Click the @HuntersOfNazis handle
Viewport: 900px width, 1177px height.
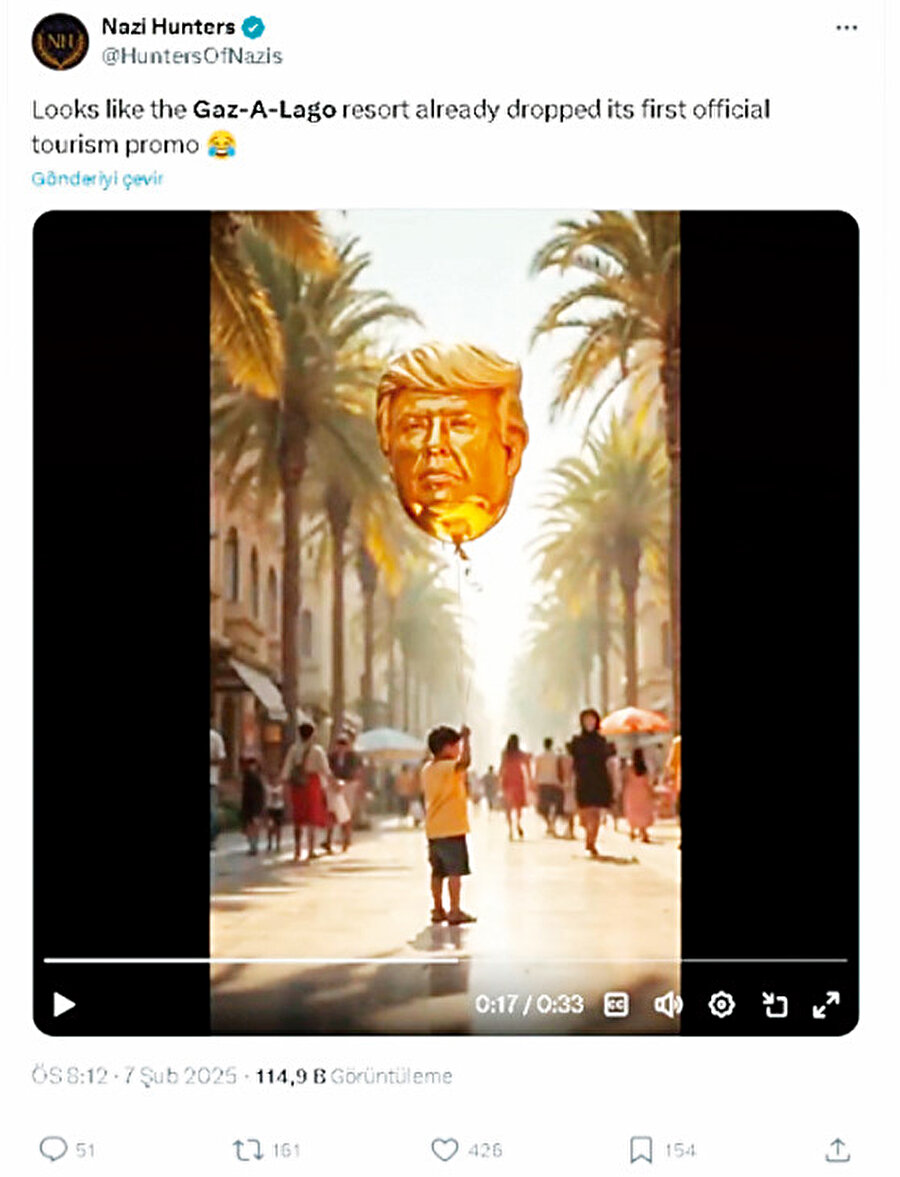click(192, 56)
